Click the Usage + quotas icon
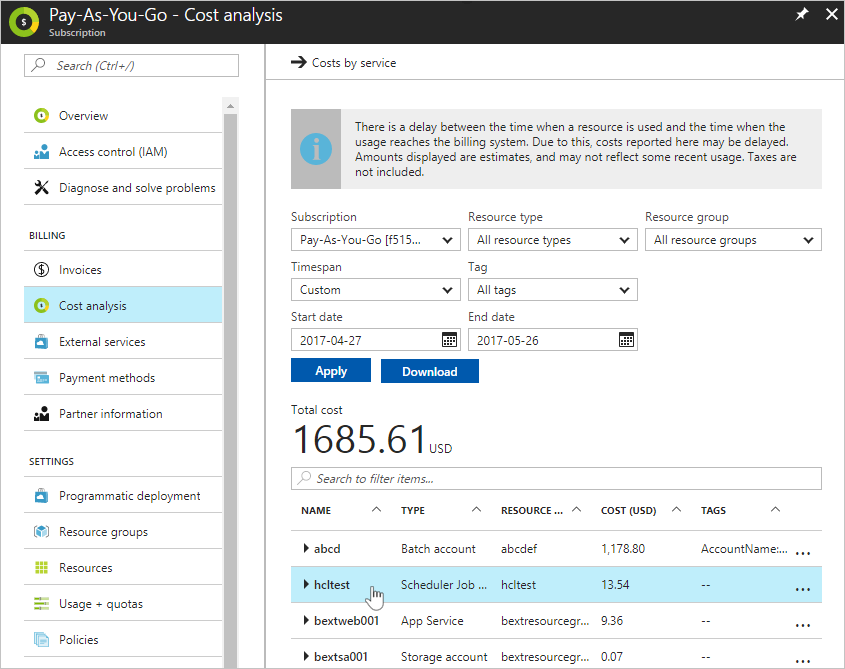845x669 pixels. click(41, 603)
